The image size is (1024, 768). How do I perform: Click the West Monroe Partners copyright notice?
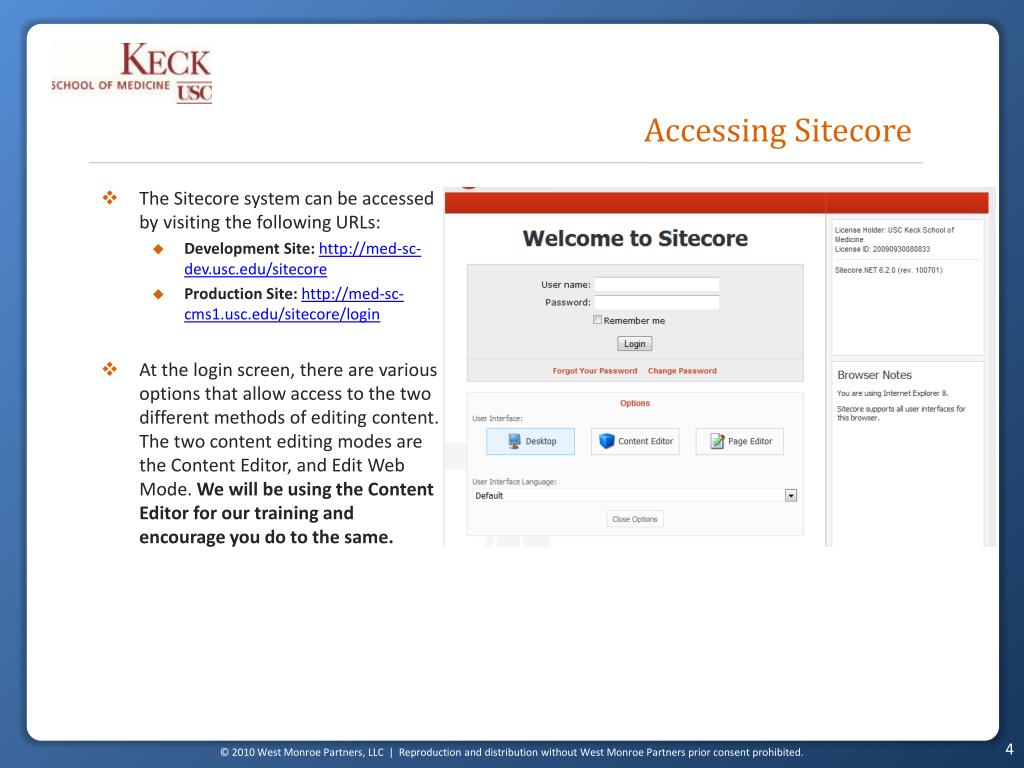click(x=511, y=752)
